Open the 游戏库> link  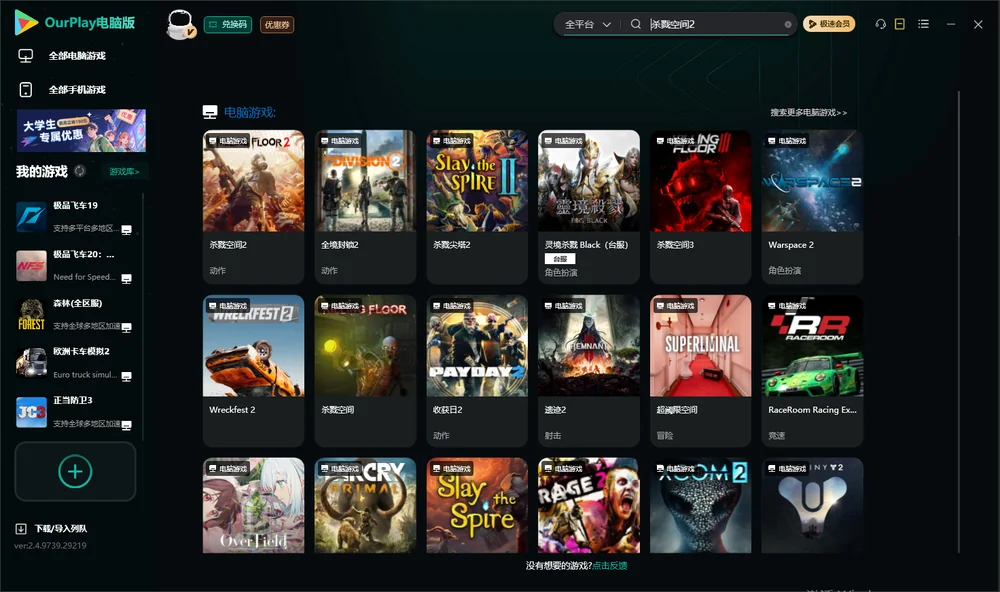tap(124, 172)
